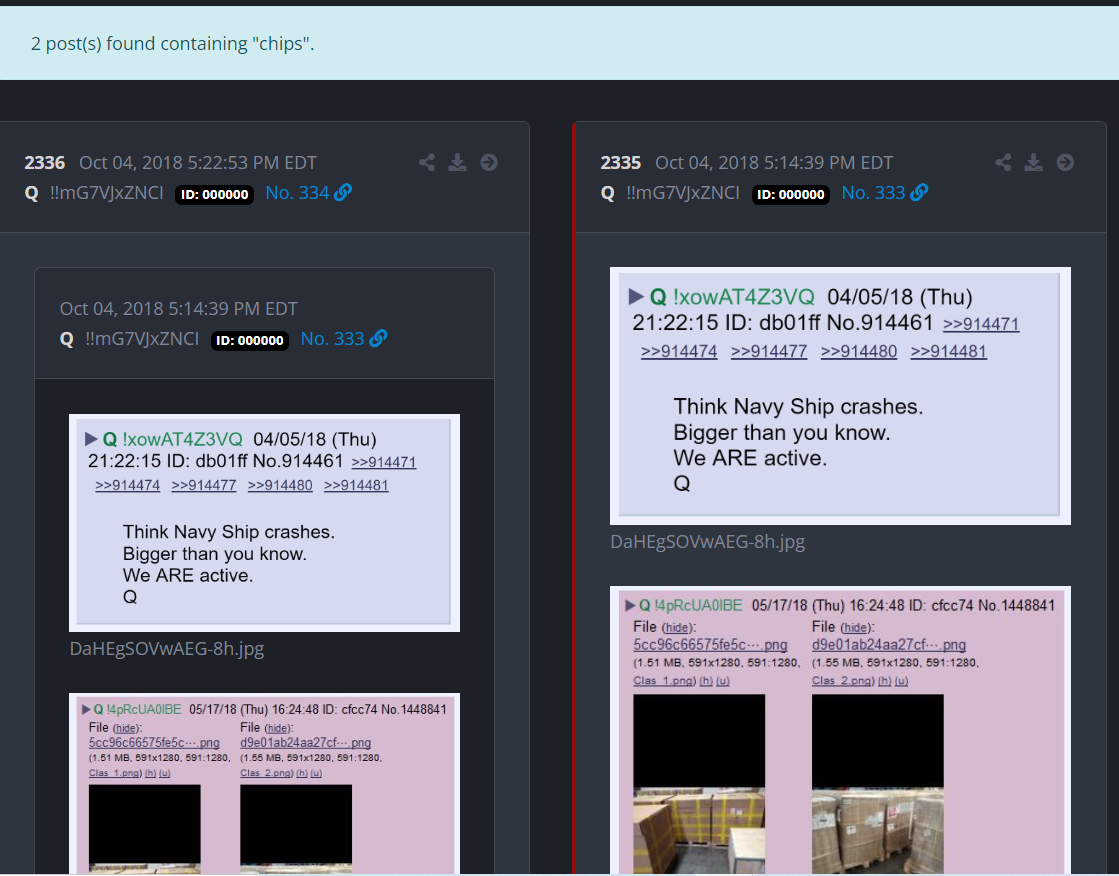Click ID: 000000 badge in quoted post
The height and width of the screenshot is (876, 1119).
(x=250, y=341)
